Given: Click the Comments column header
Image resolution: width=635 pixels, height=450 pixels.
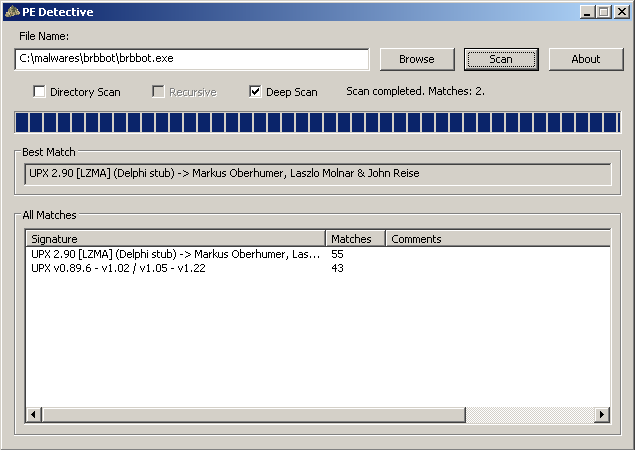Looking at the screenshot, I should [497, 239].
